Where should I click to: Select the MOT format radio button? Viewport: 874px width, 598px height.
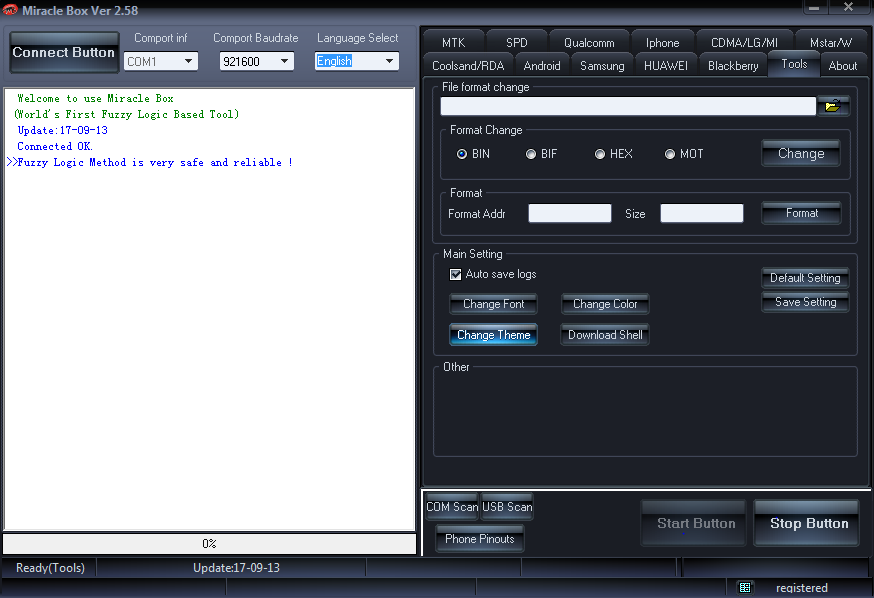pos(670,154)
